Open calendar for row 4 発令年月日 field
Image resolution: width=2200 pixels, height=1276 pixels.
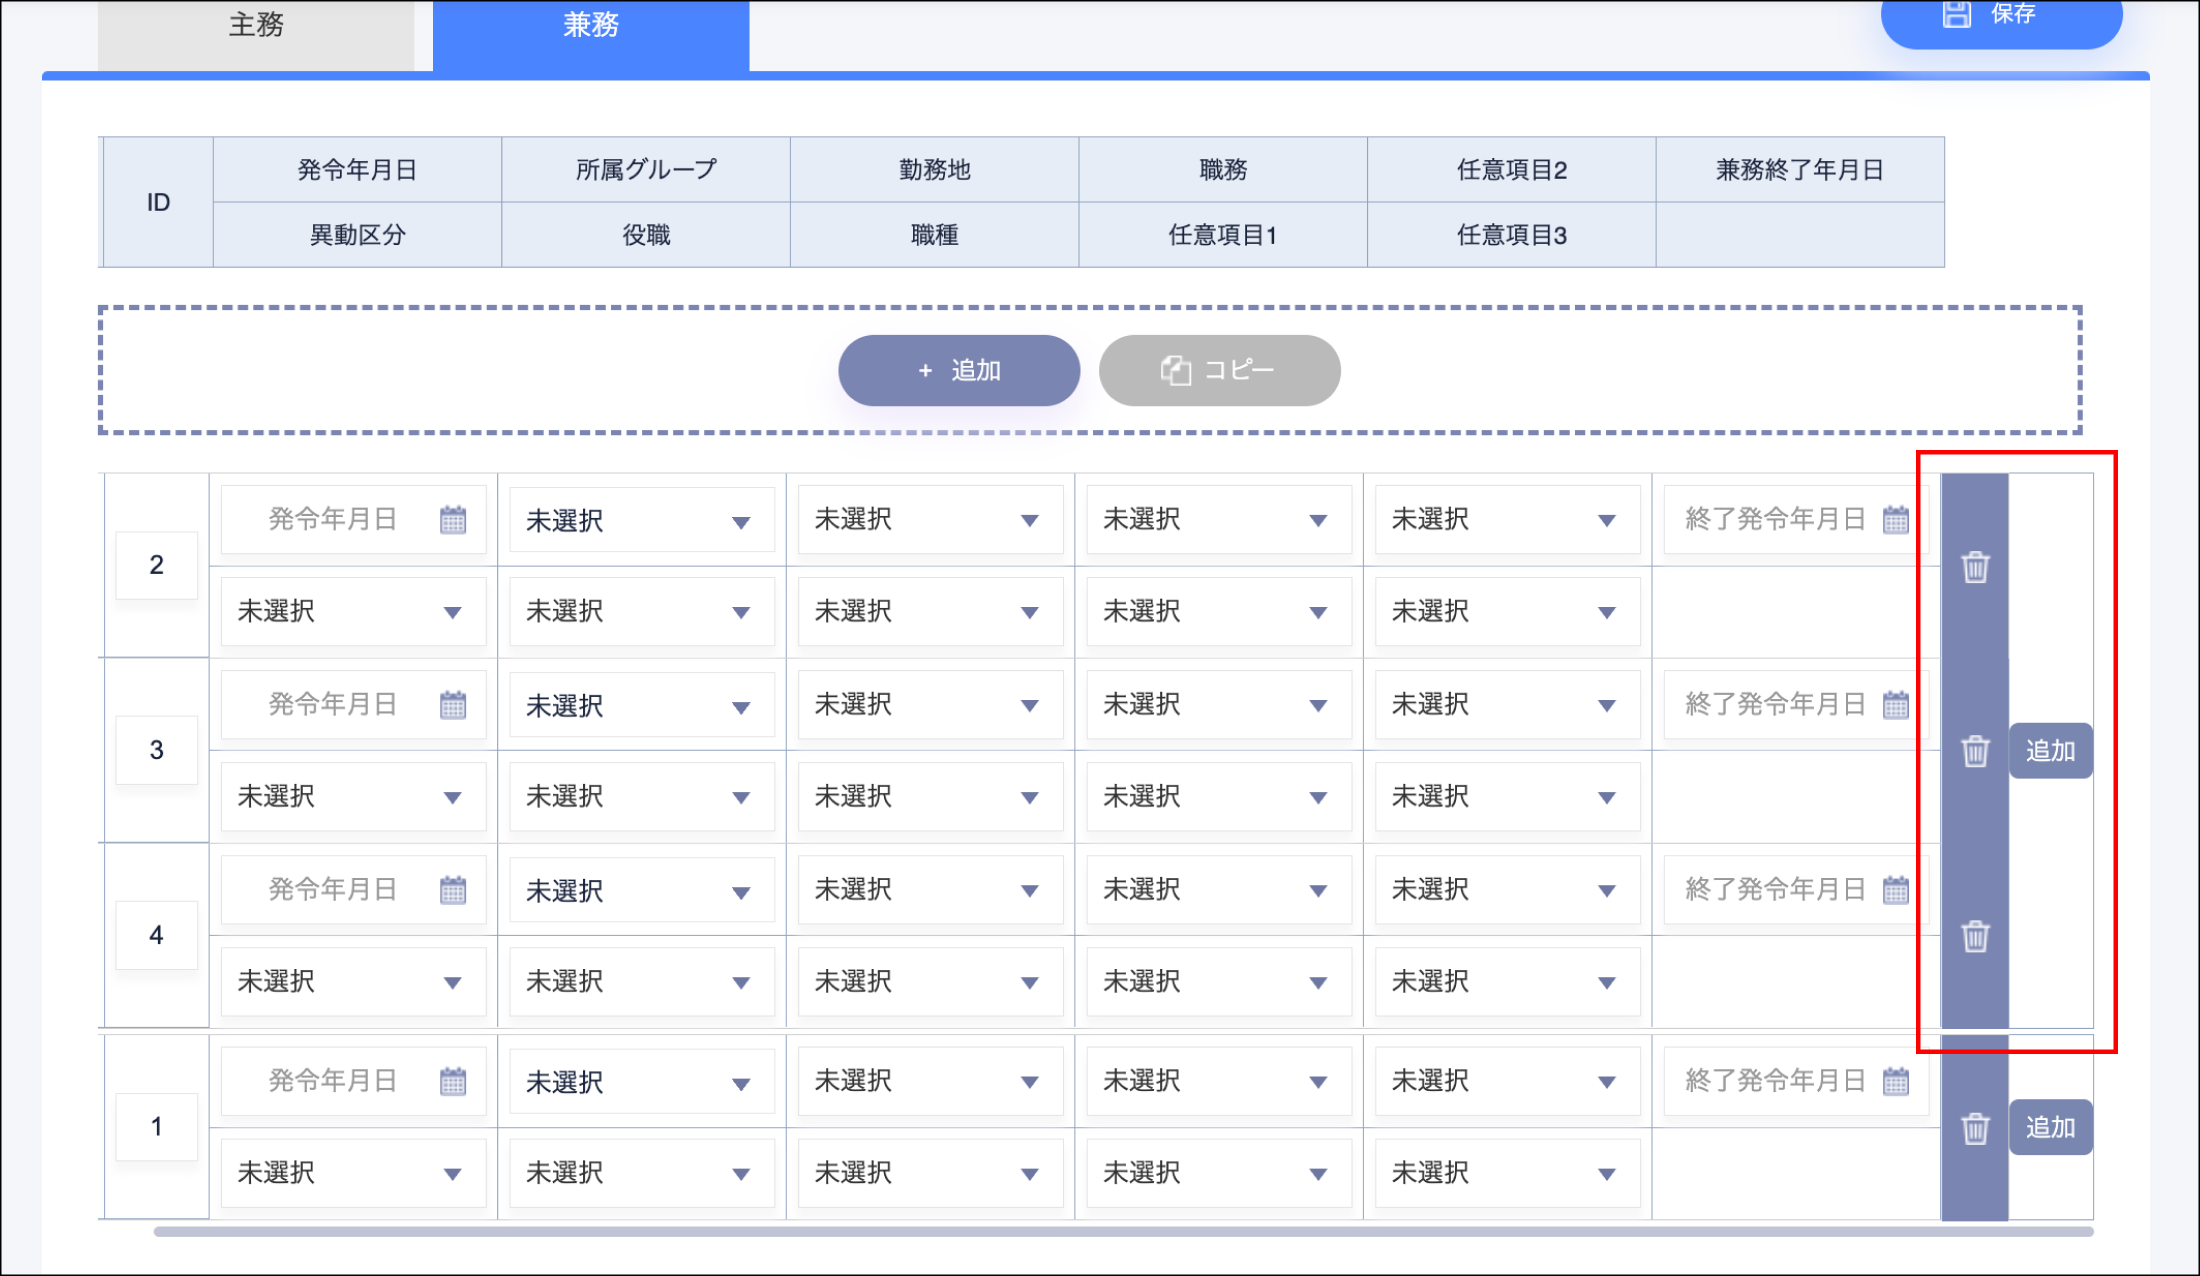click(x=453, y=890)
